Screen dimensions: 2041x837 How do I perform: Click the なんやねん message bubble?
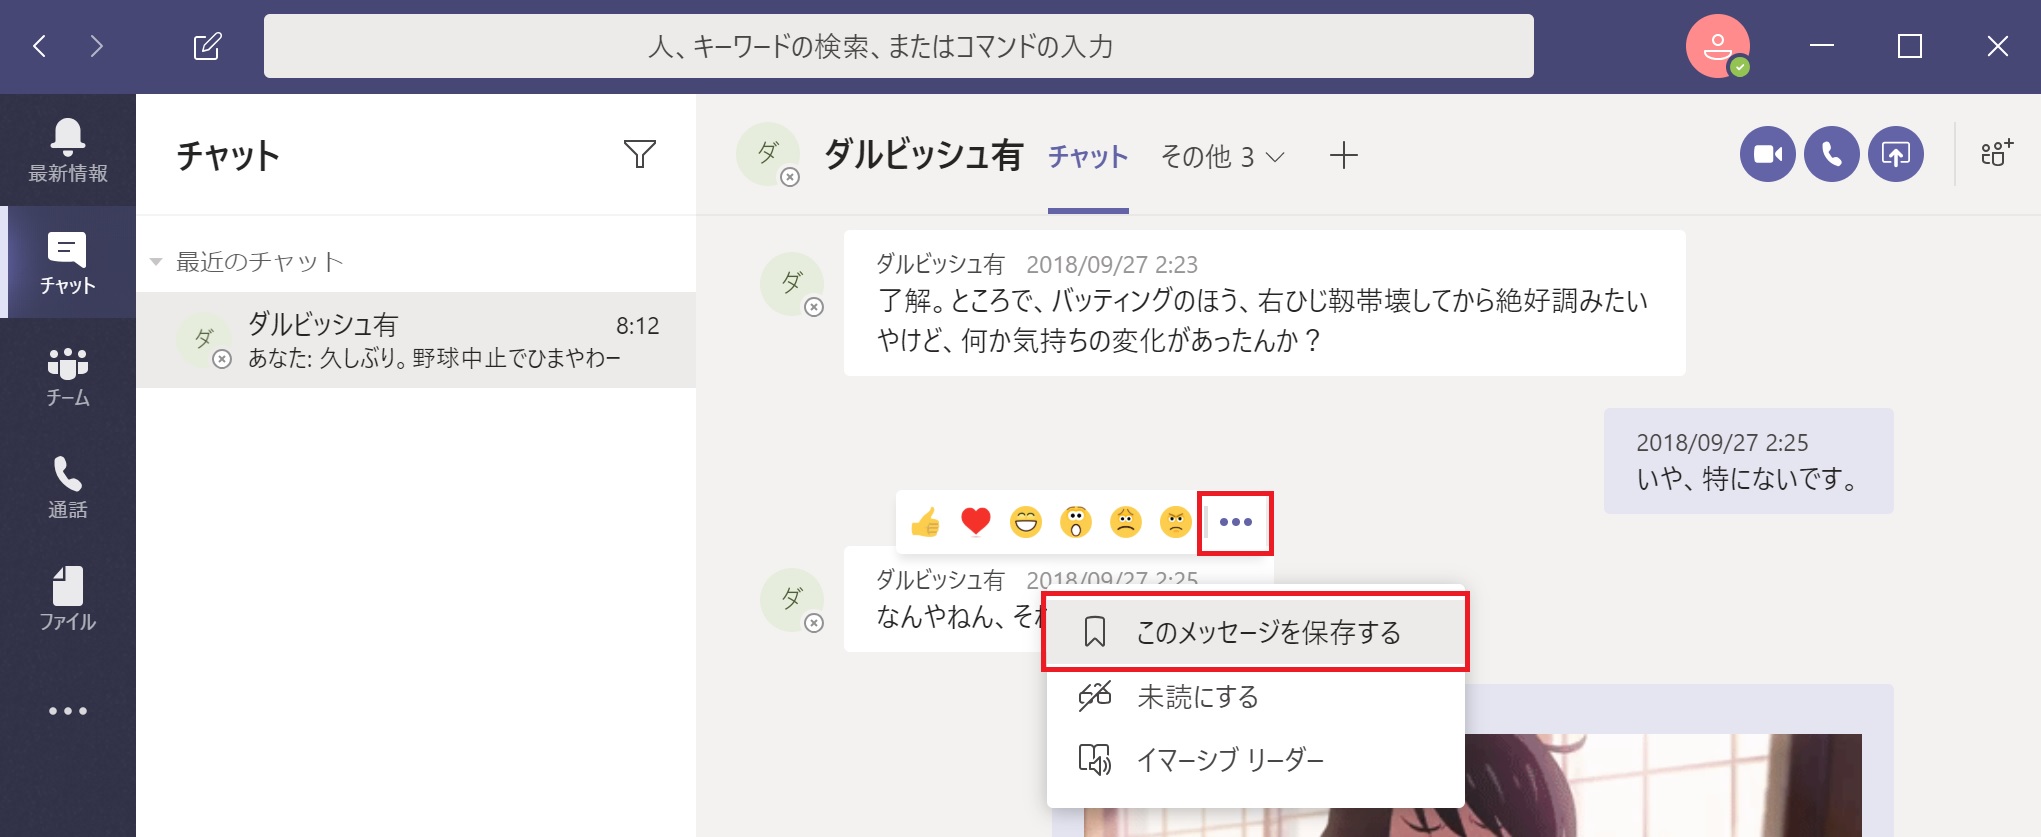click(x=945, y=599)
